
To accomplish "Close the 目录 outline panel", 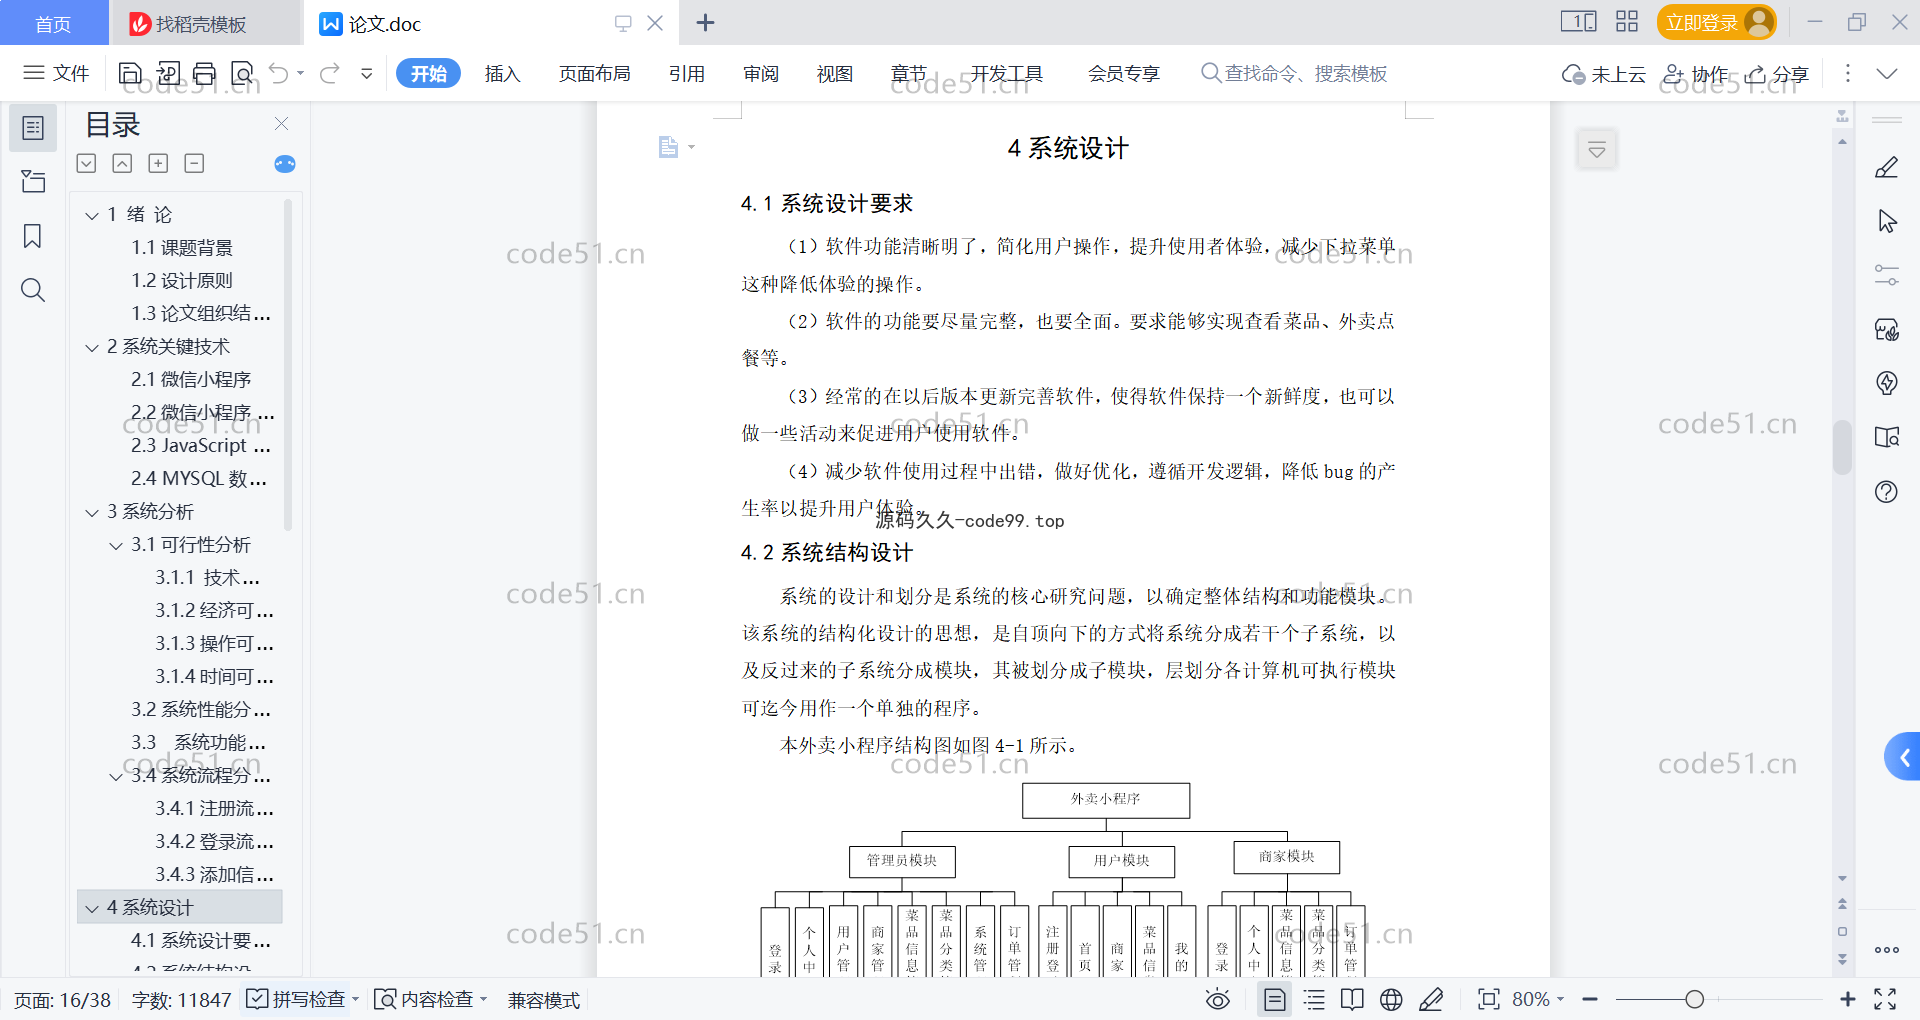I will coord(281,124).
